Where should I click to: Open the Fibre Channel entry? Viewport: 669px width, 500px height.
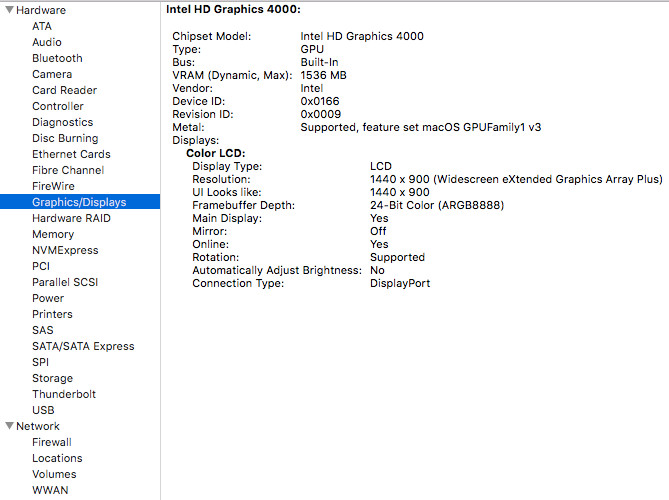[x=68, y=170]
